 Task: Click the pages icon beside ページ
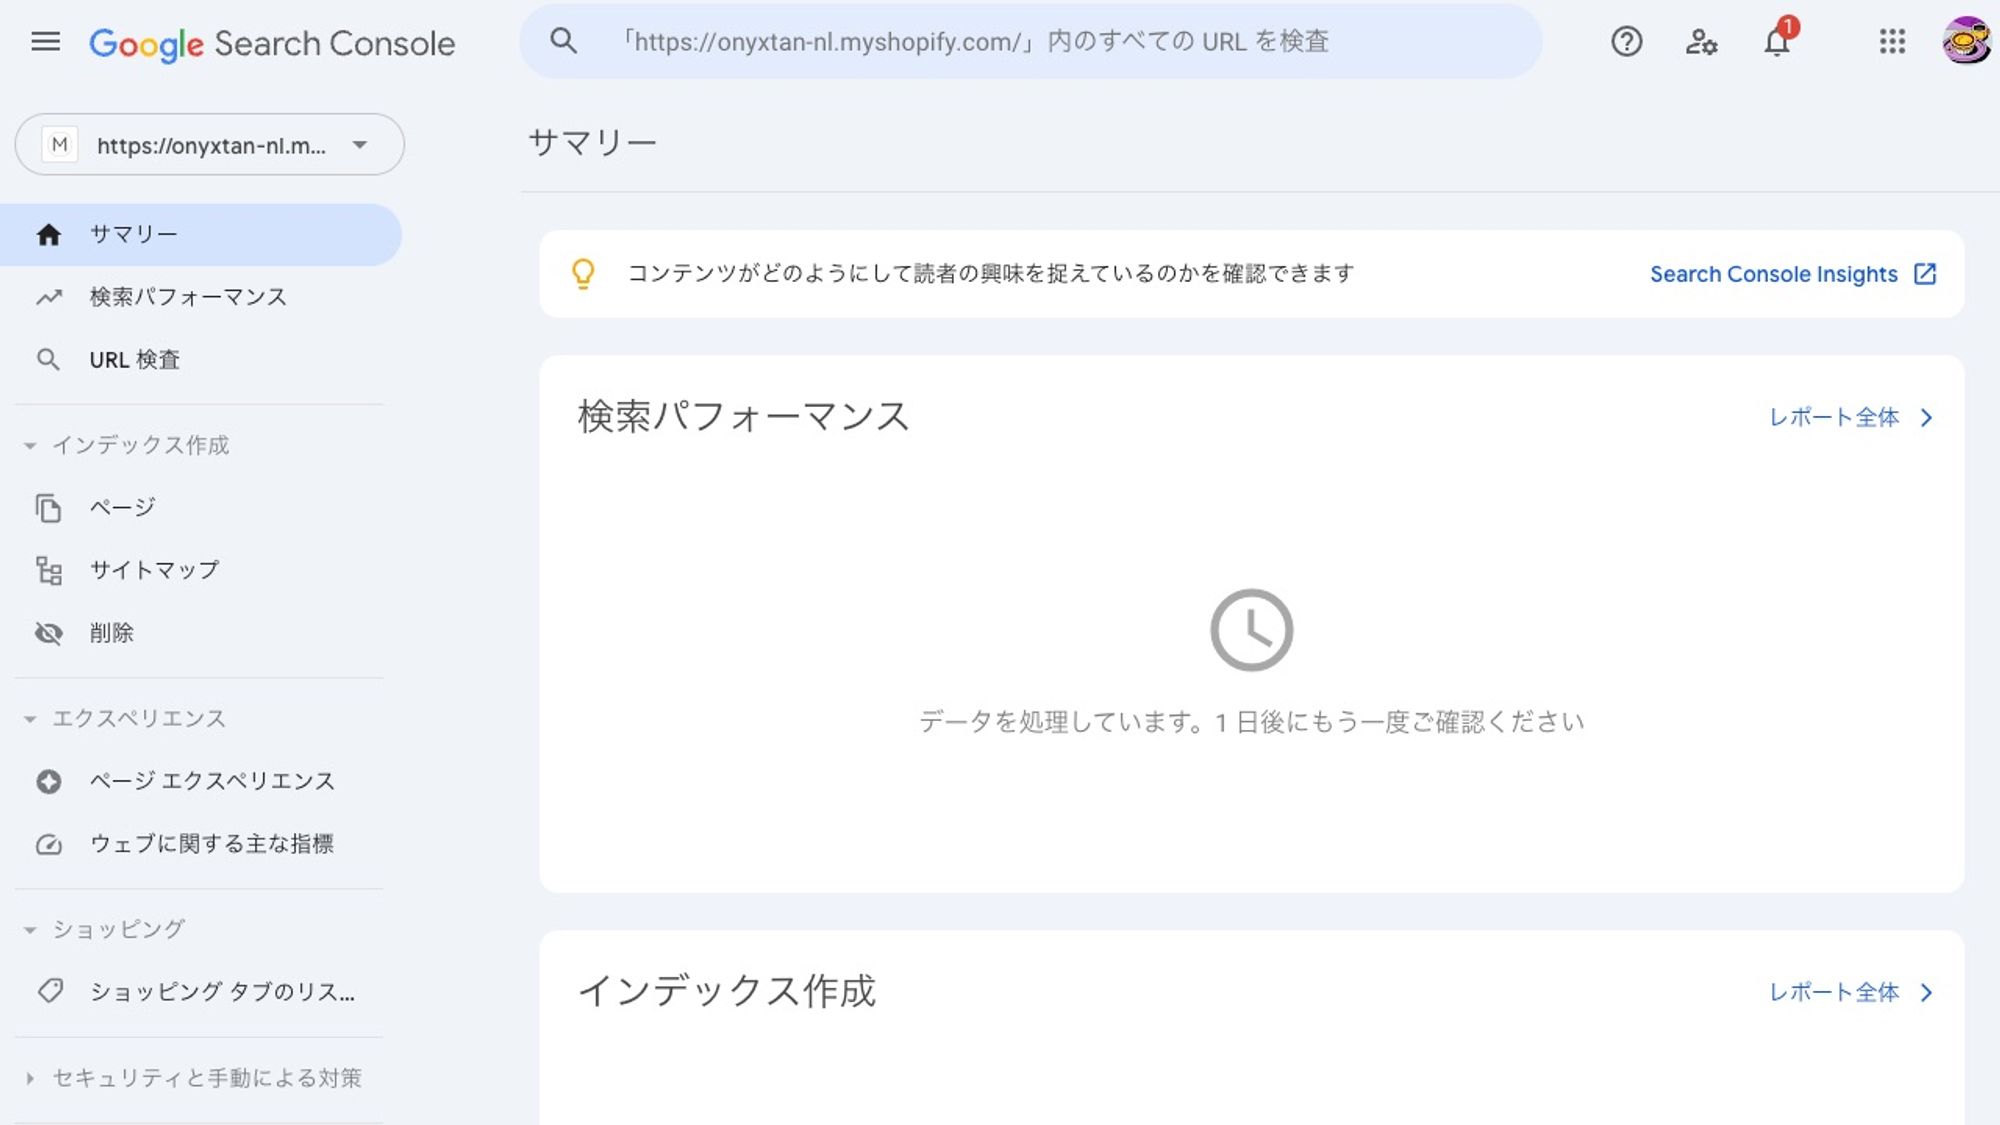pyautogui.click(x=48, y=508)
